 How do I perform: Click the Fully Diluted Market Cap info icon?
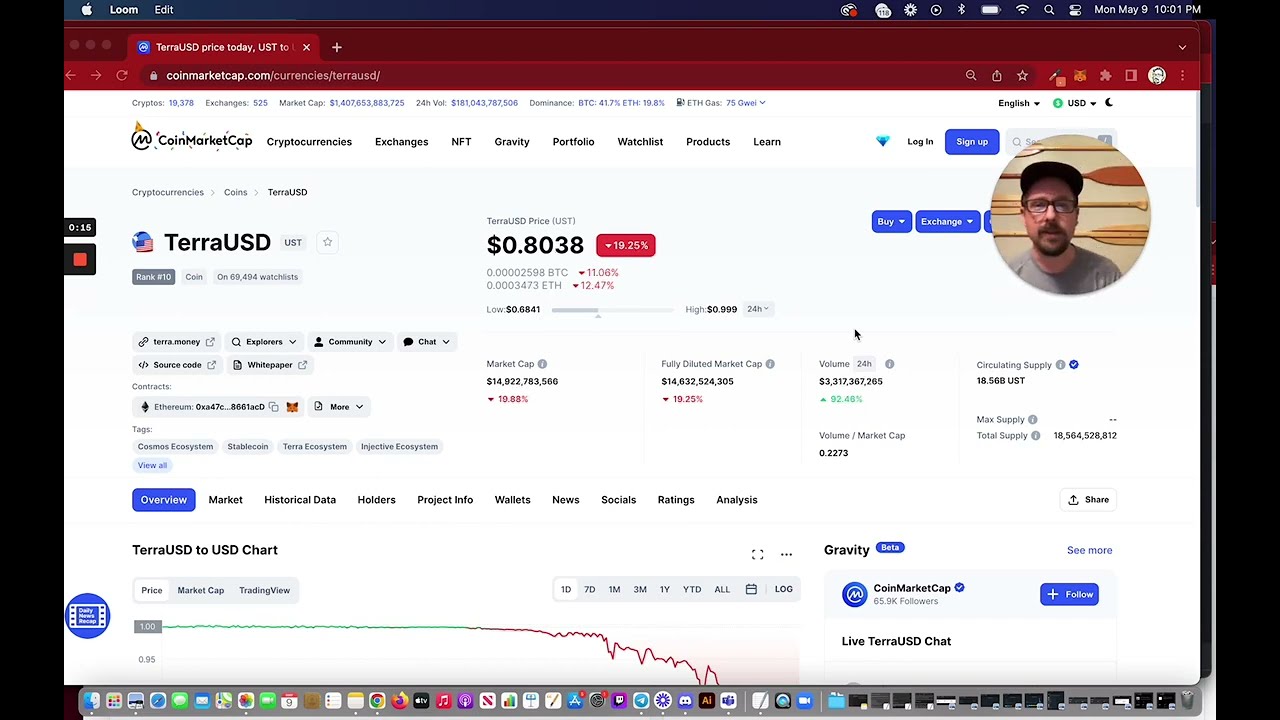770,364
